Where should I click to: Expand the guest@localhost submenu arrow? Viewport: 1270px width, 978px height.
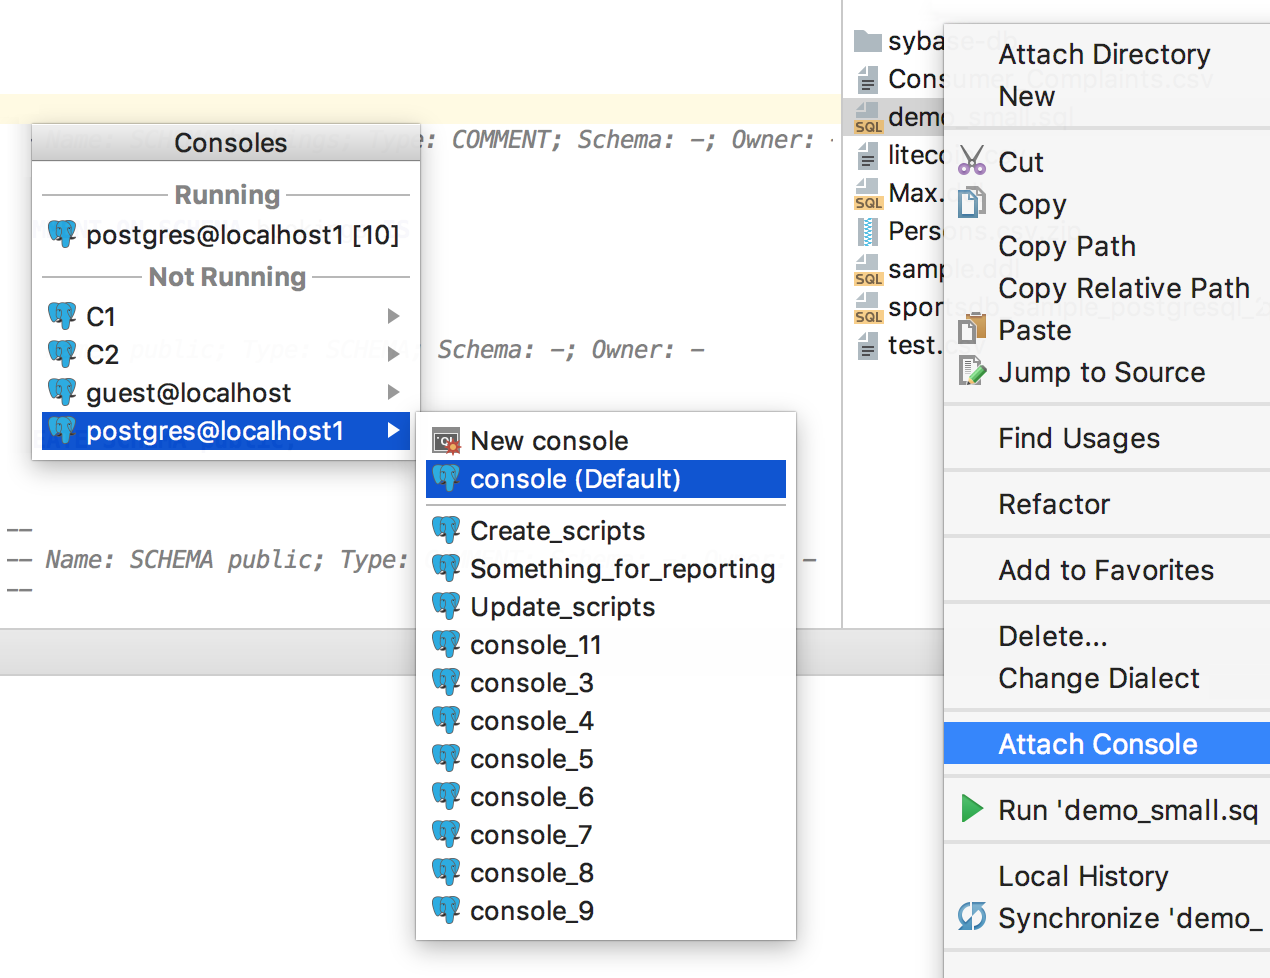[x=394, y=392]
